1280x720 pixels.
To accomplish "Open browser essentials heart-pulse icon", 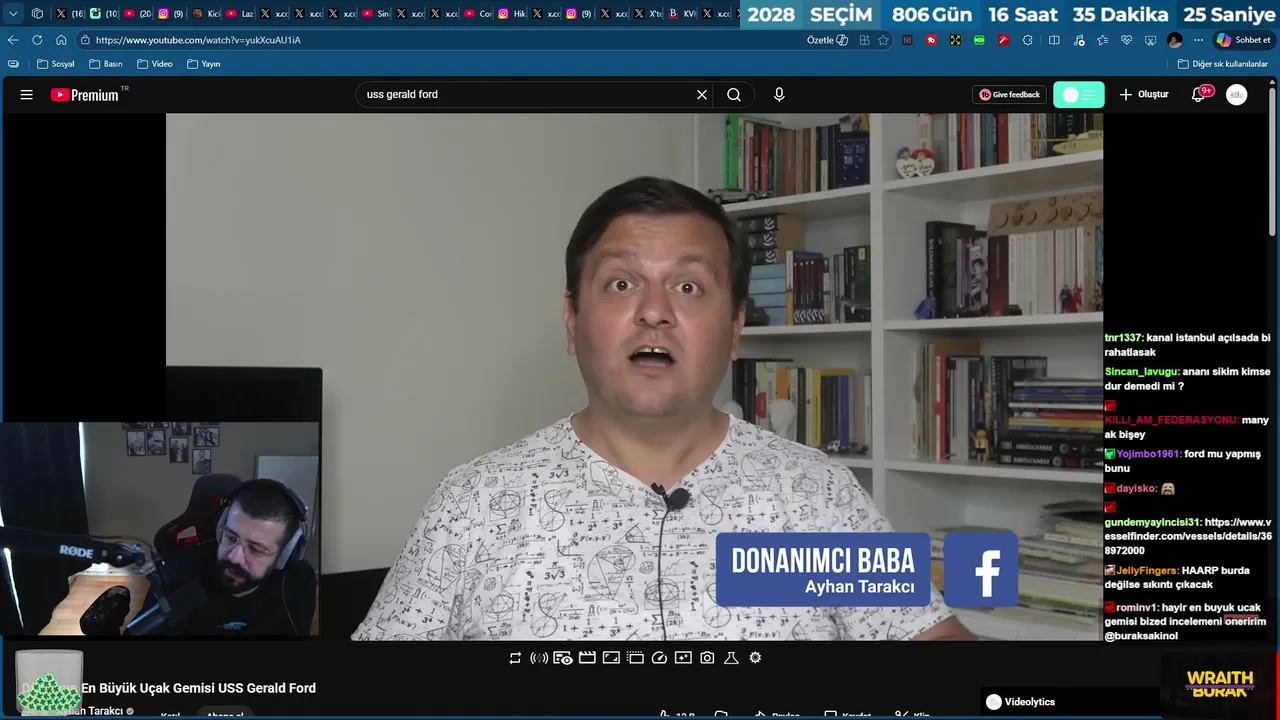I will point(1126,40).
